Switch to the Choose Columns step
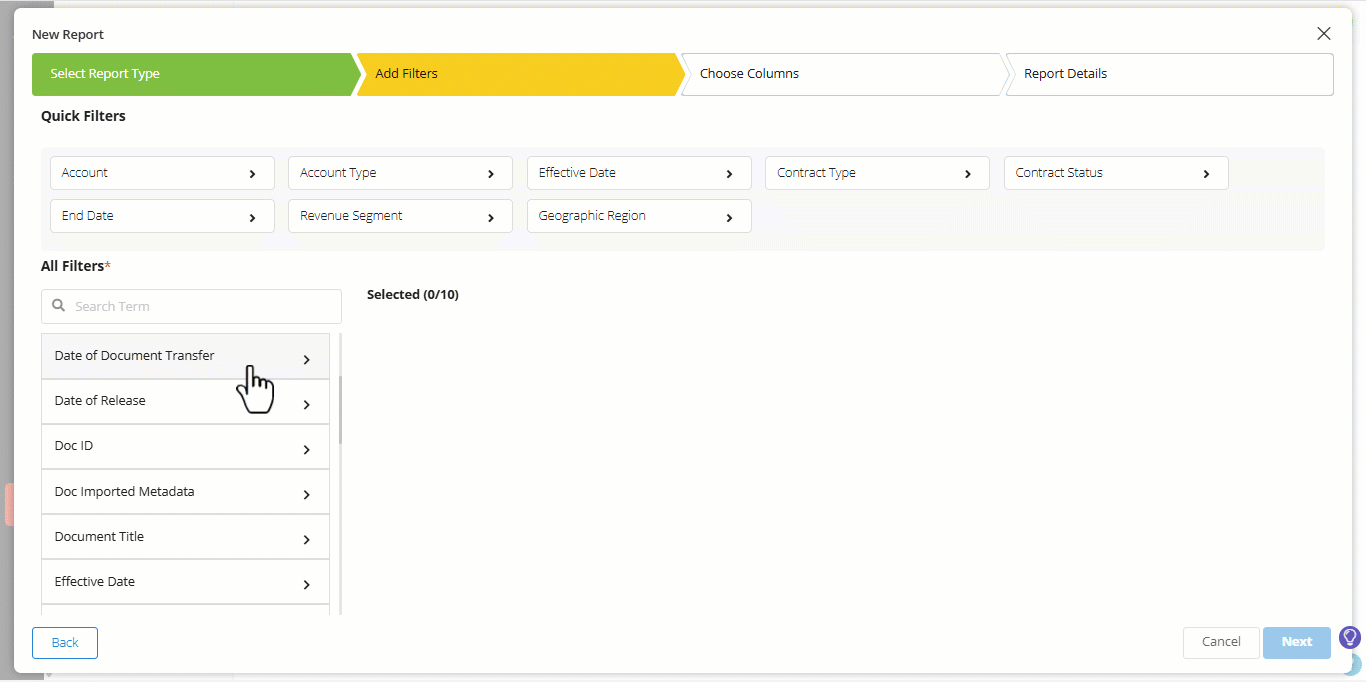This screenshot has height=682, width=1366. pyautogui.click(x=843, y=74)
